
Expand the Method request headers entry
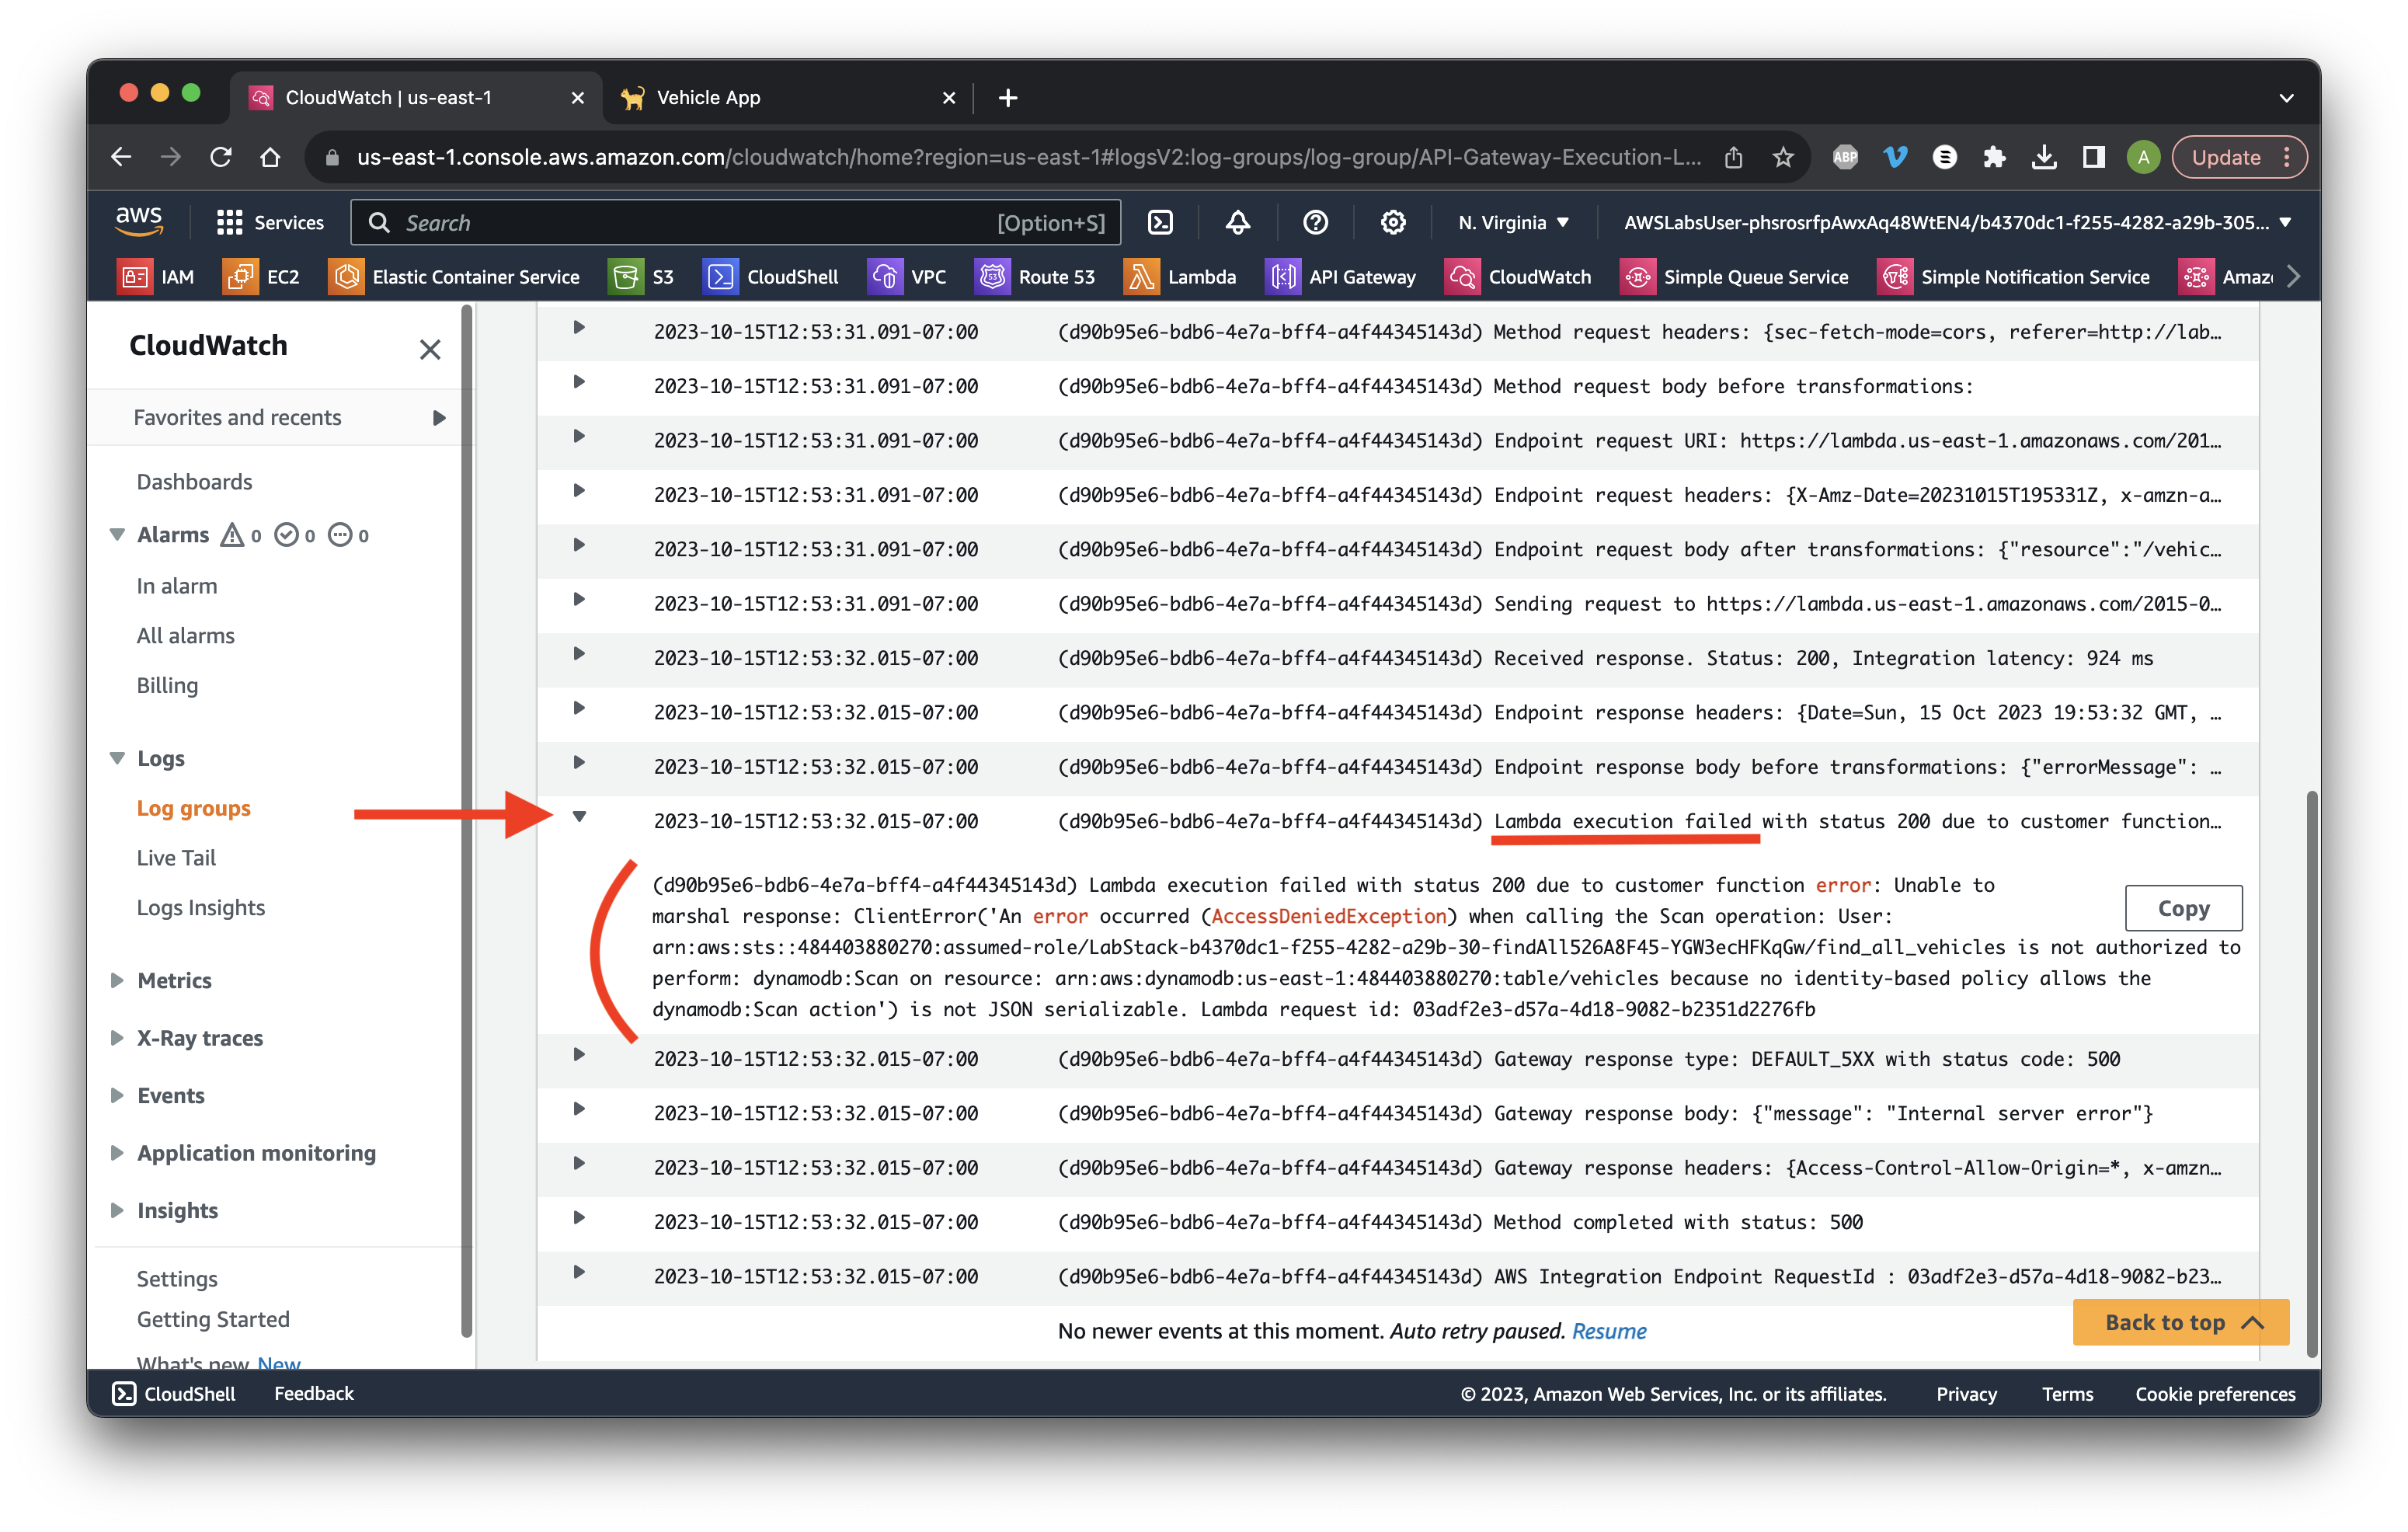point(579,328)
